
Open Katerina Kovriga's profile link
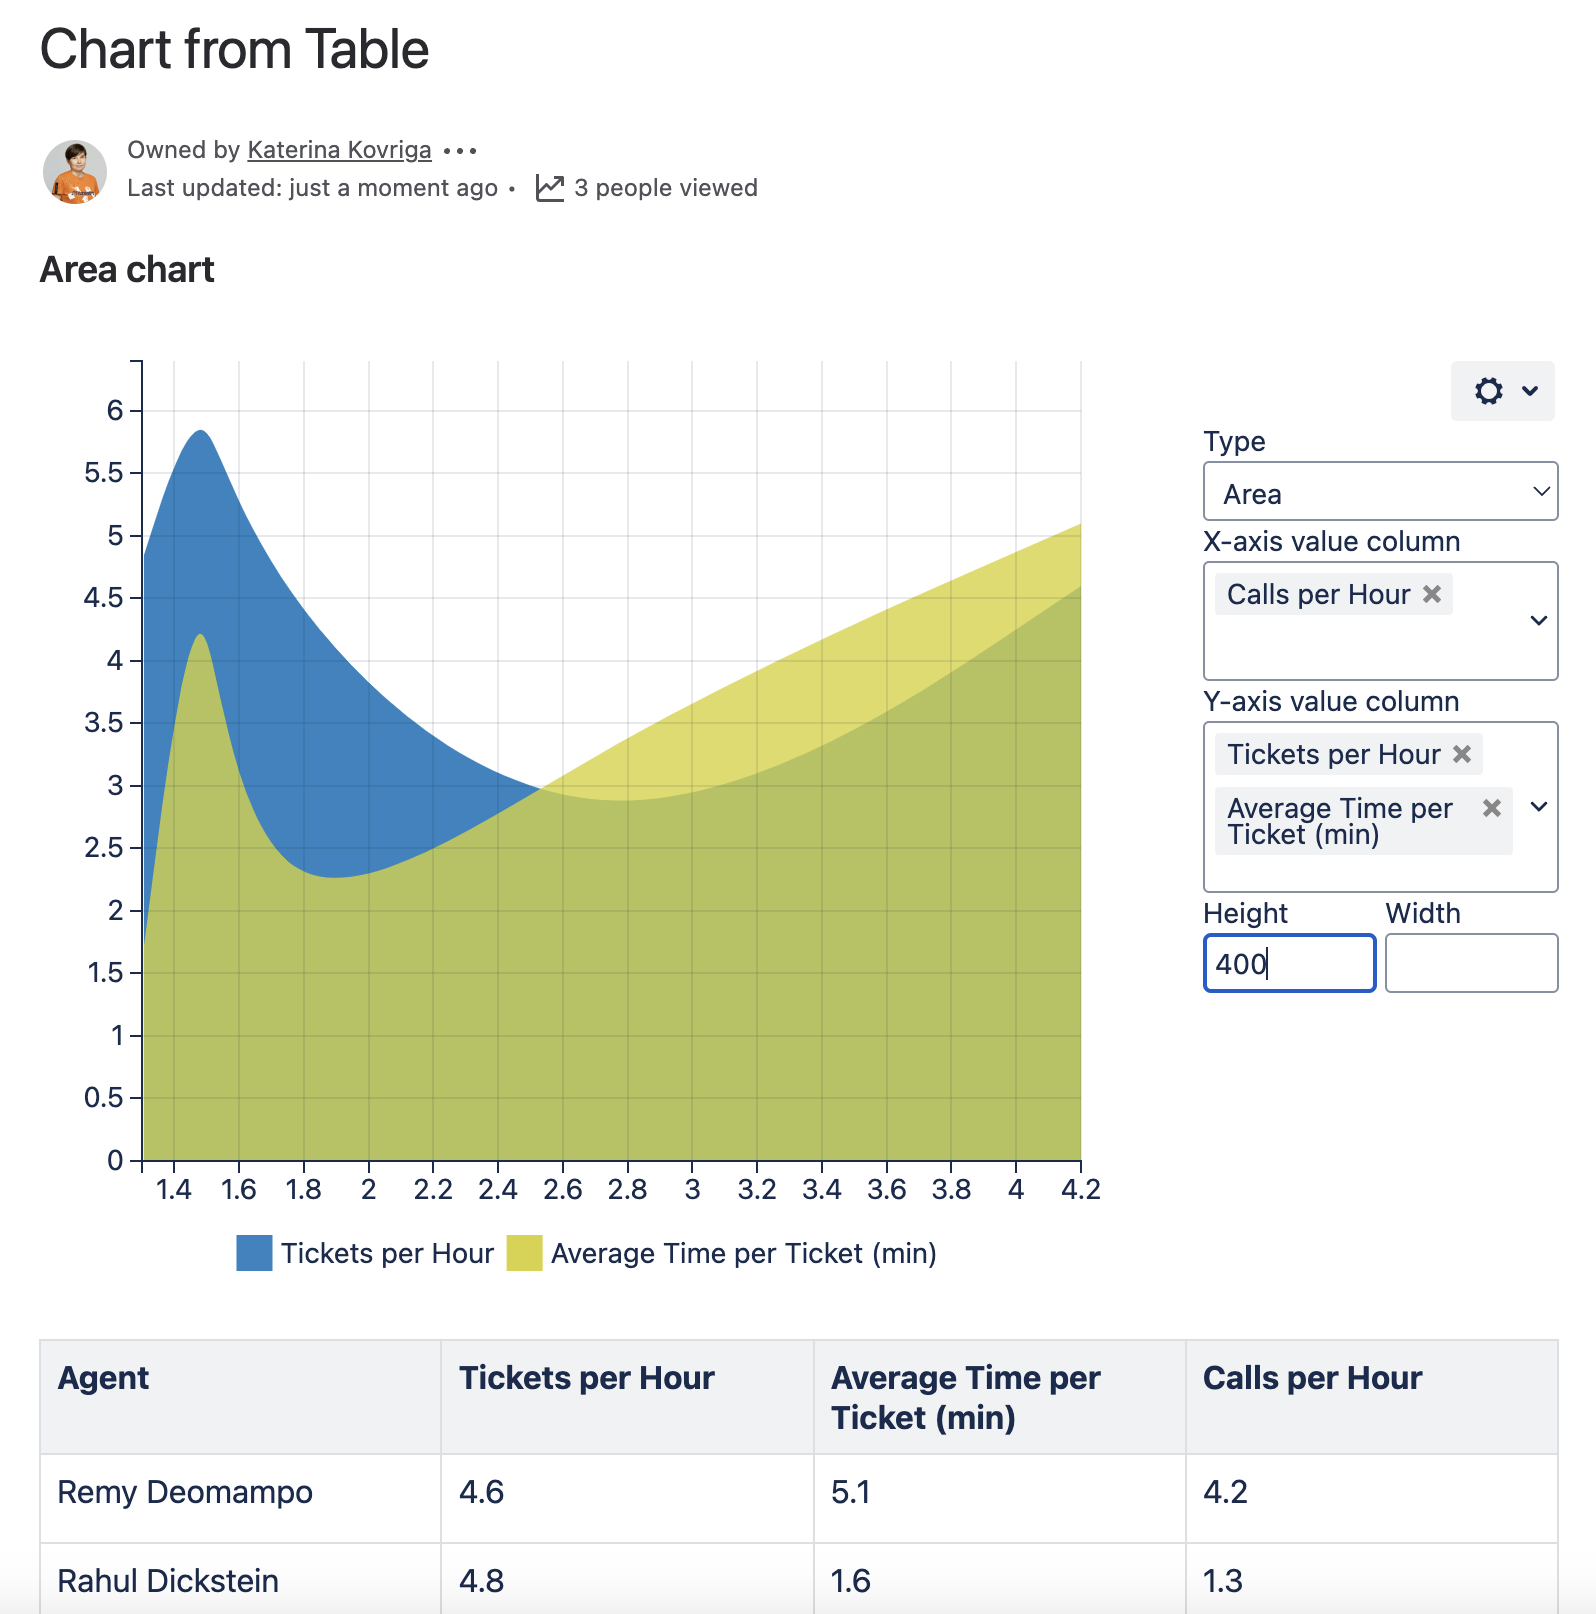(x=339, y=150)
